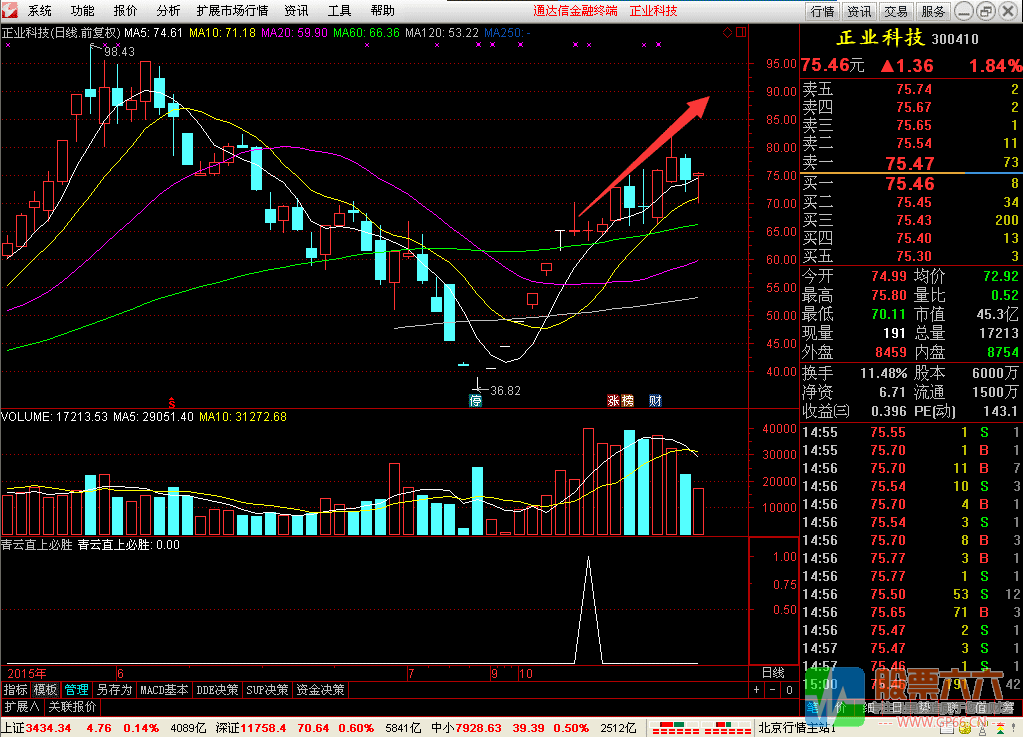1023x737 pixels.
Task: Click the 北京行情主站1 server status
Action: (797, 728)
